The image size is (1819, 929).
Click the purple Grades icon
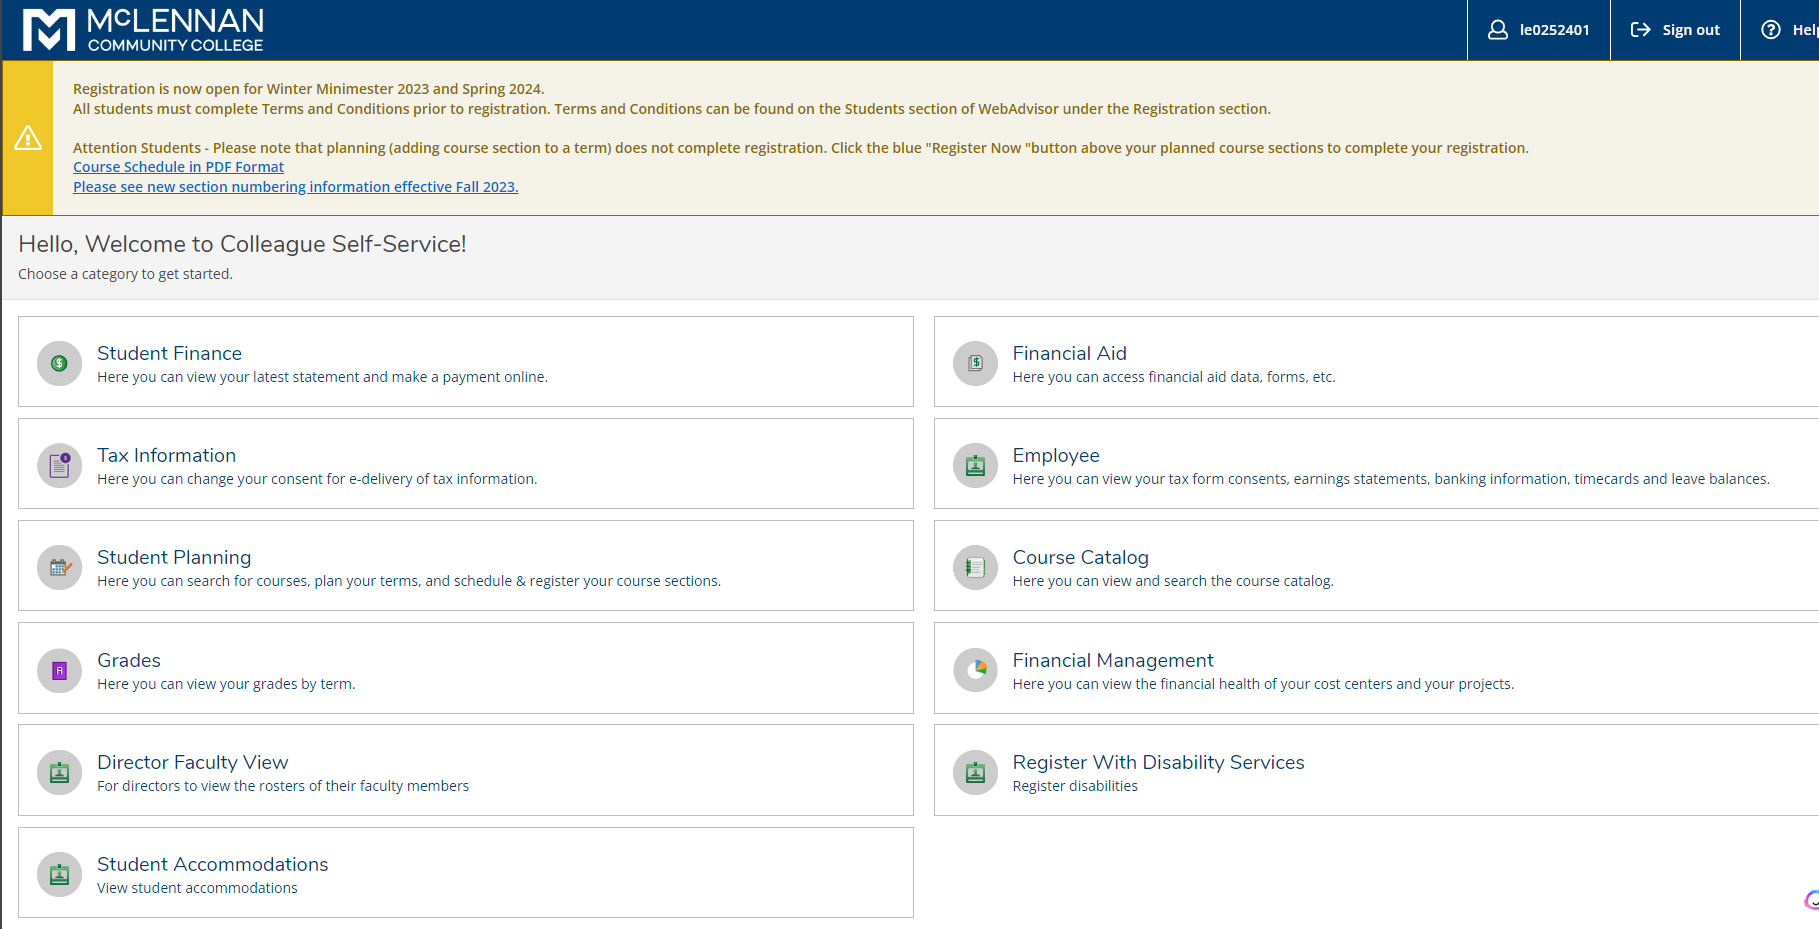click(x=59, y=670)
